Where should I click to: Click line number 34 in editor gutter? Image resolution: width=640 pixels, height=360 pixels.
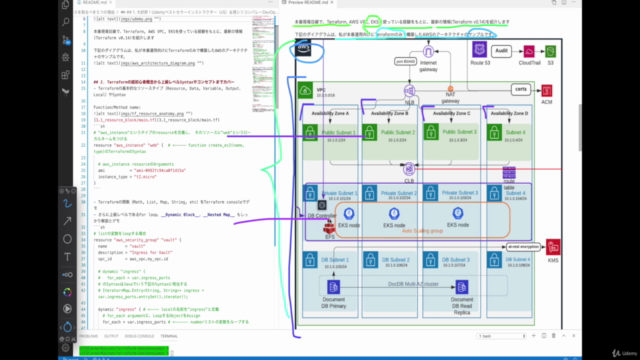(84, 240)
